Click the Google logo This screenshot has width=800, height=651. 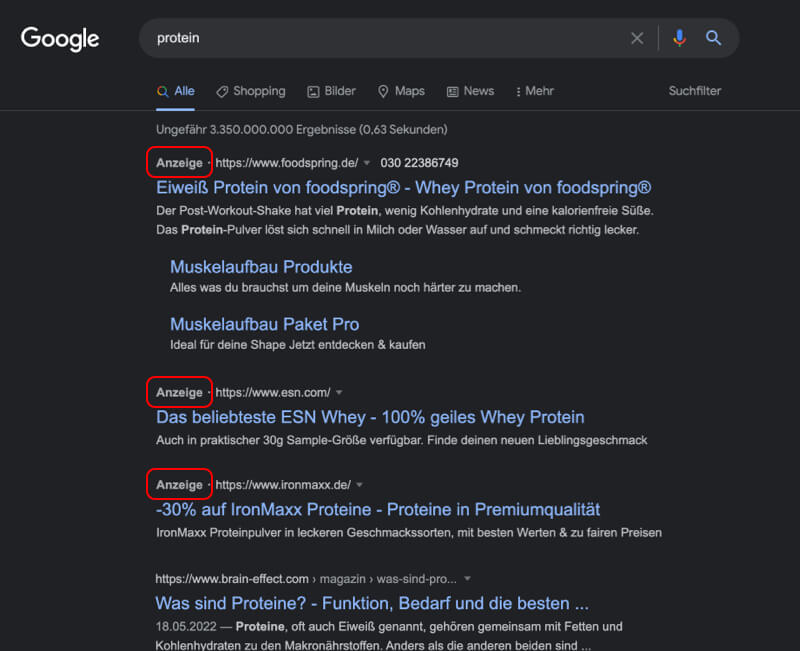pyautogui.click(x=60, y=39)
